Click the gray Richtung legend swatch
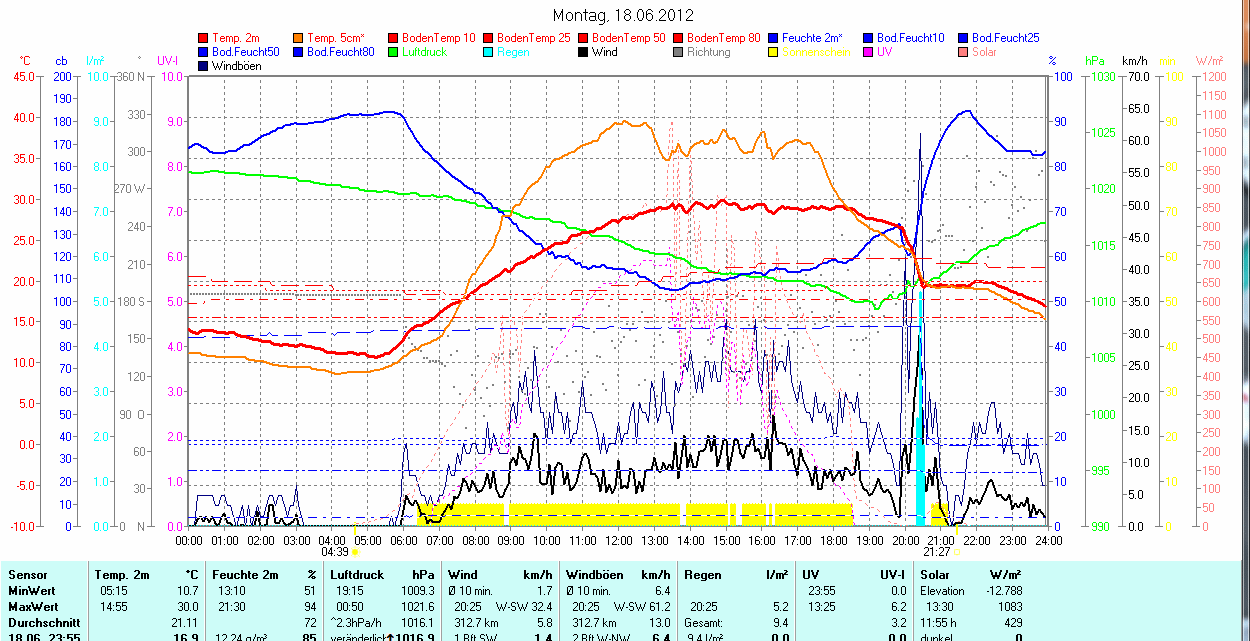This screenshot has height=641, width=1250. [x=678, y=52]
